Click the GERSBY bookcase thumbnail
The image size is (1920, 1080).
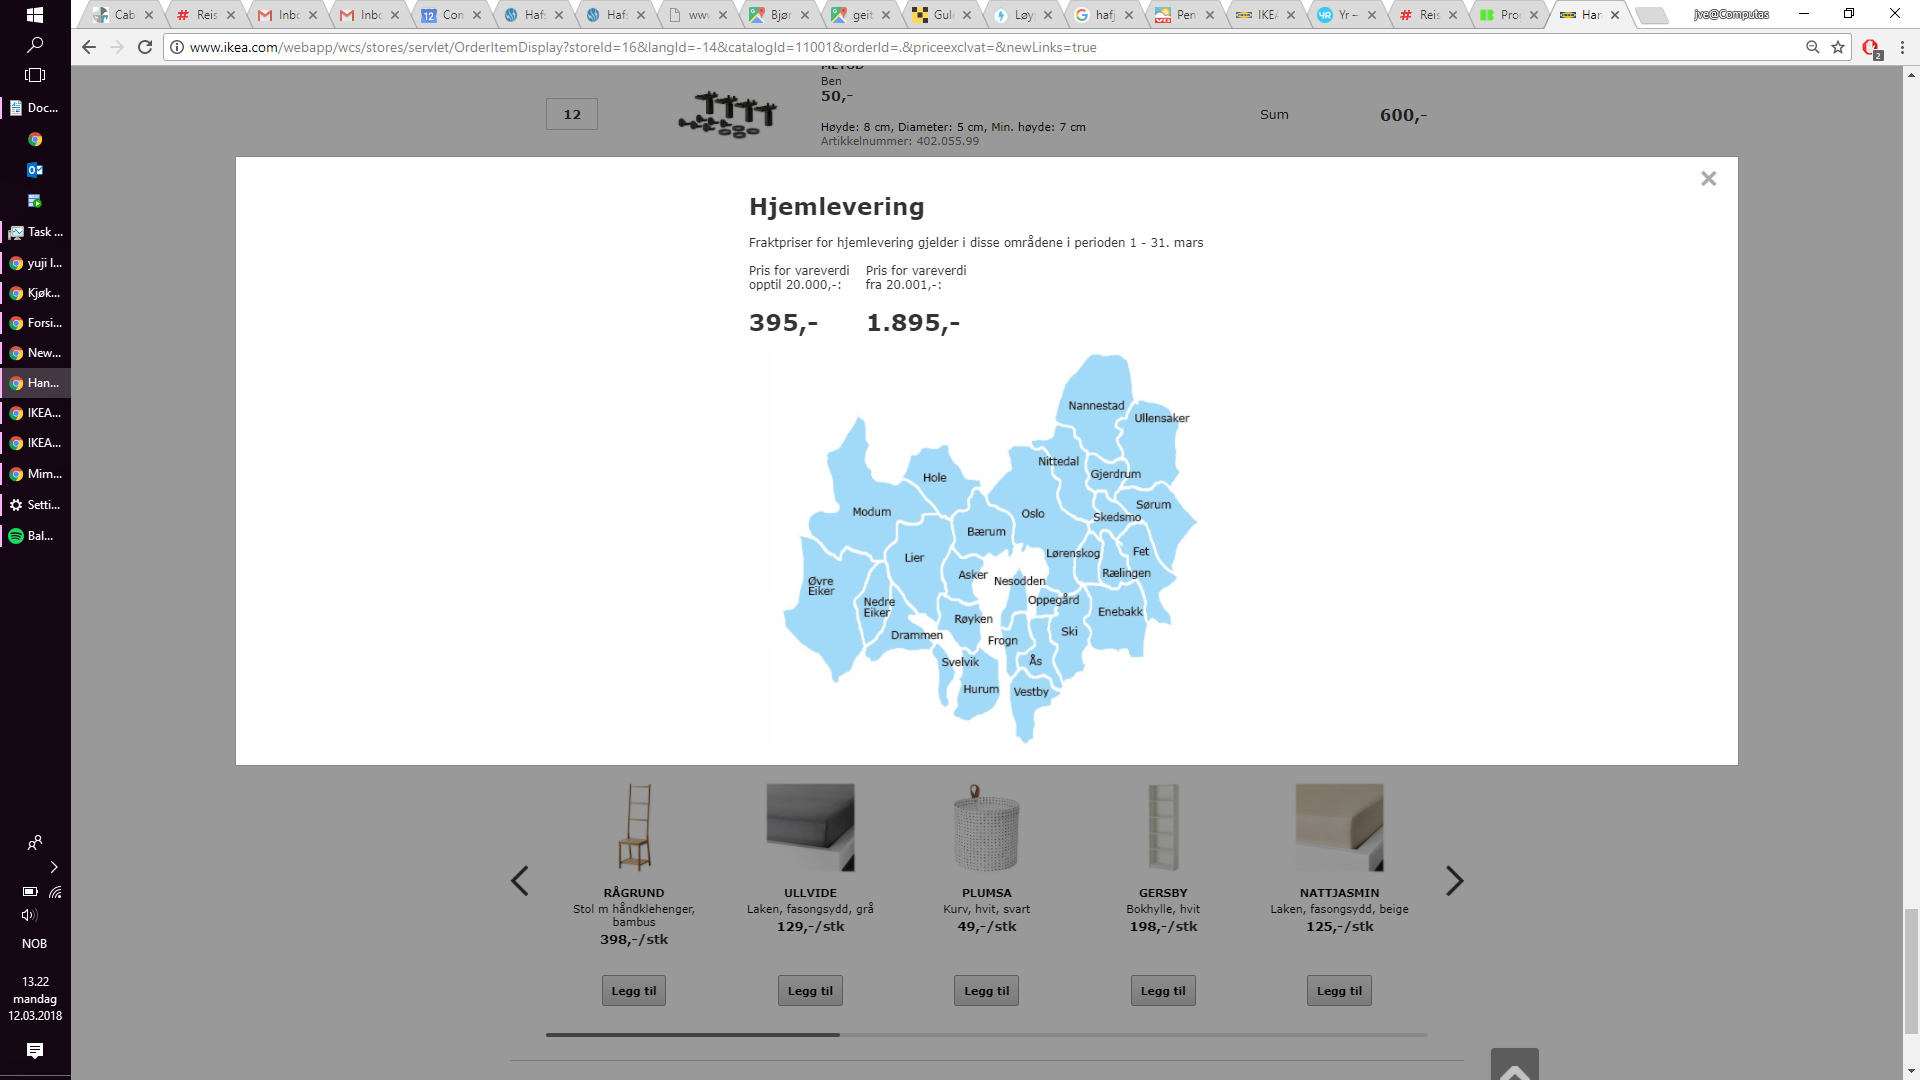(1163, 827)
